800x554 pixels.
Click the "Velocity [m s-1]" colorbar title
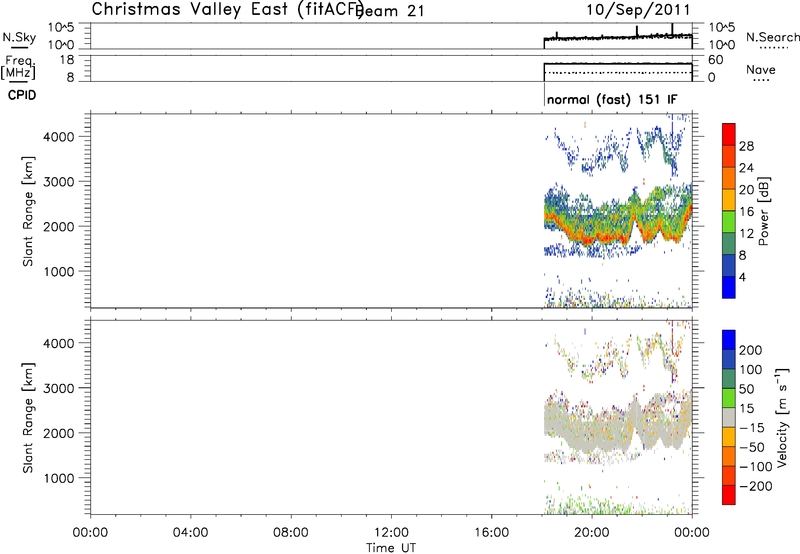782,417
